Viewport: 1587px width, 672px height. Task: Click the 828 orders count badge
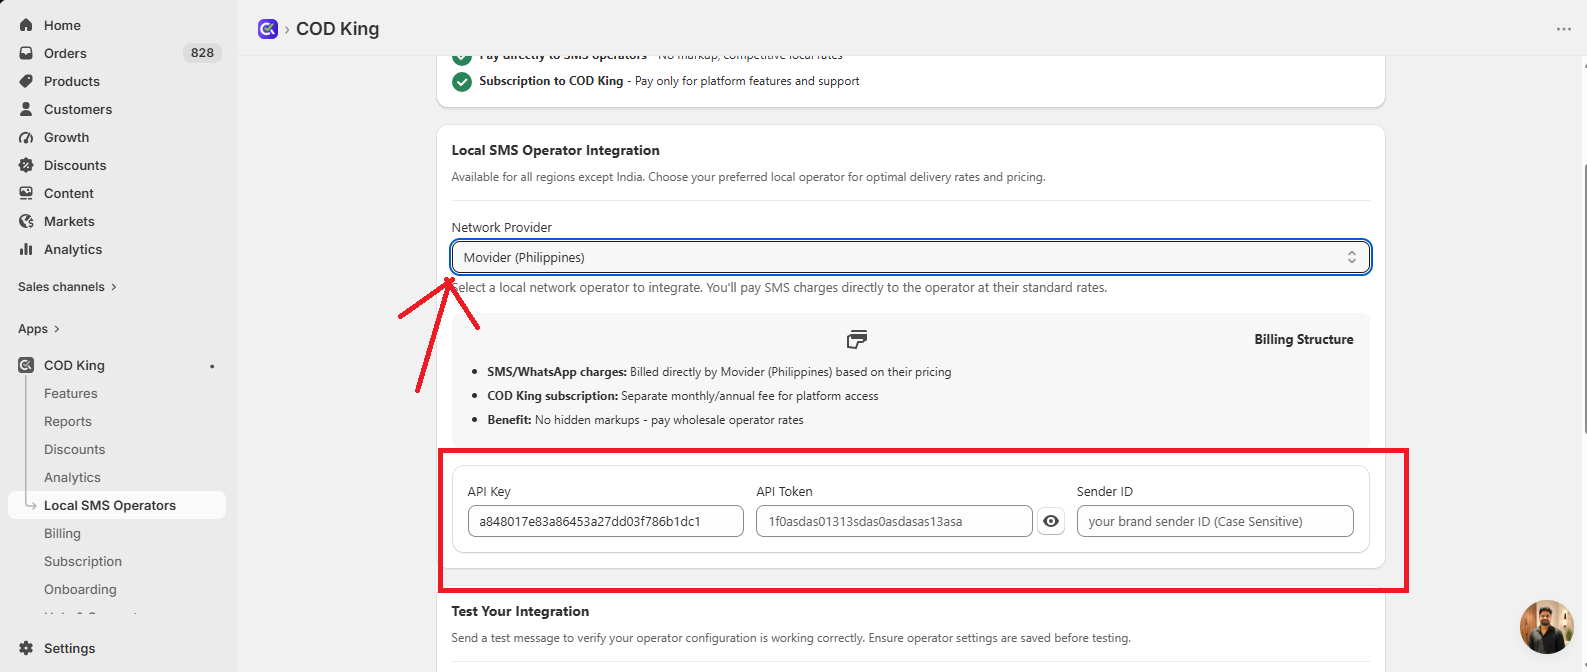[202, 53]
